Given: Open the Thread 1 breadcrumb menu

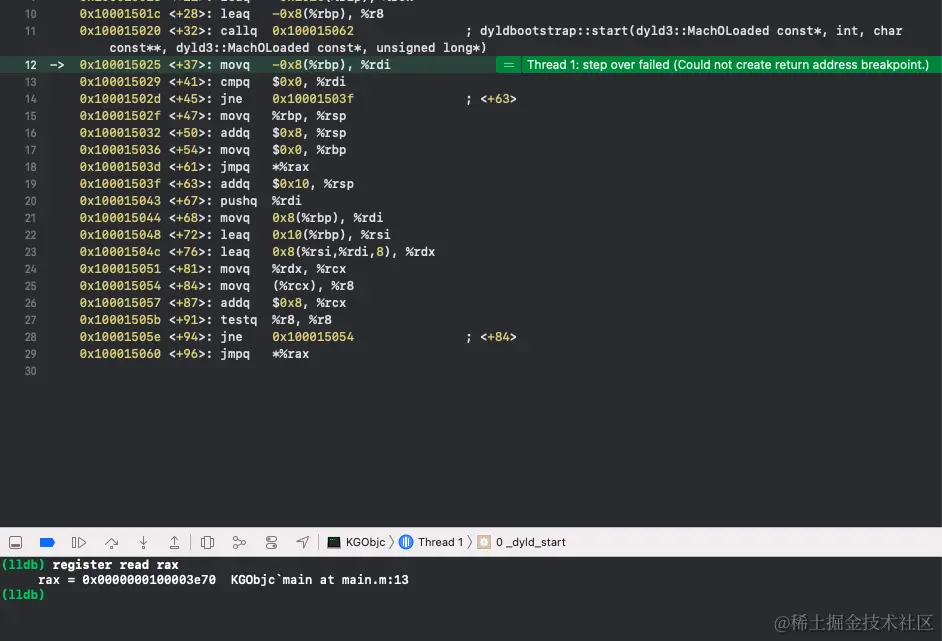Looking at the screenshot, I should tap(431, 542).
